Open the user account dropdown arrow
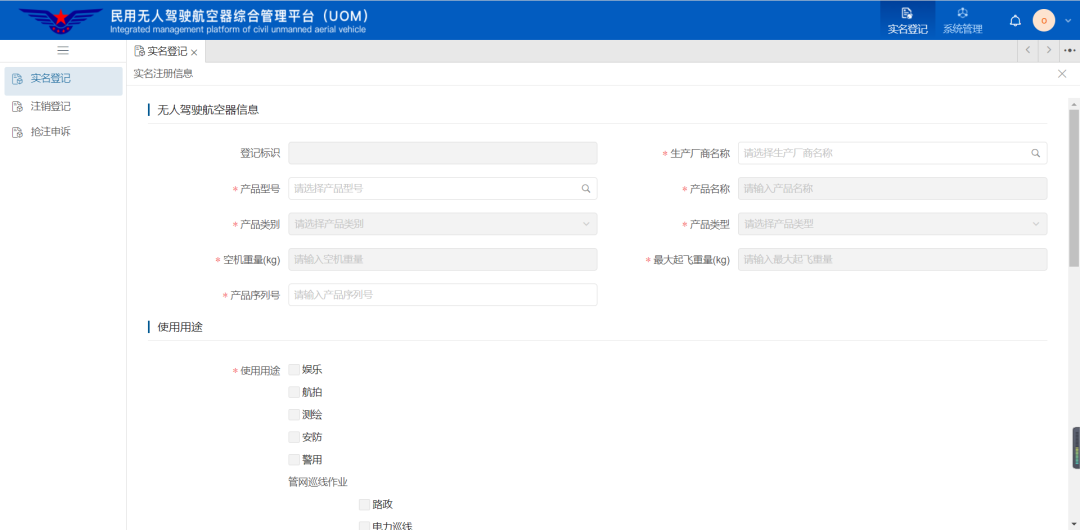 [1067, 20]
